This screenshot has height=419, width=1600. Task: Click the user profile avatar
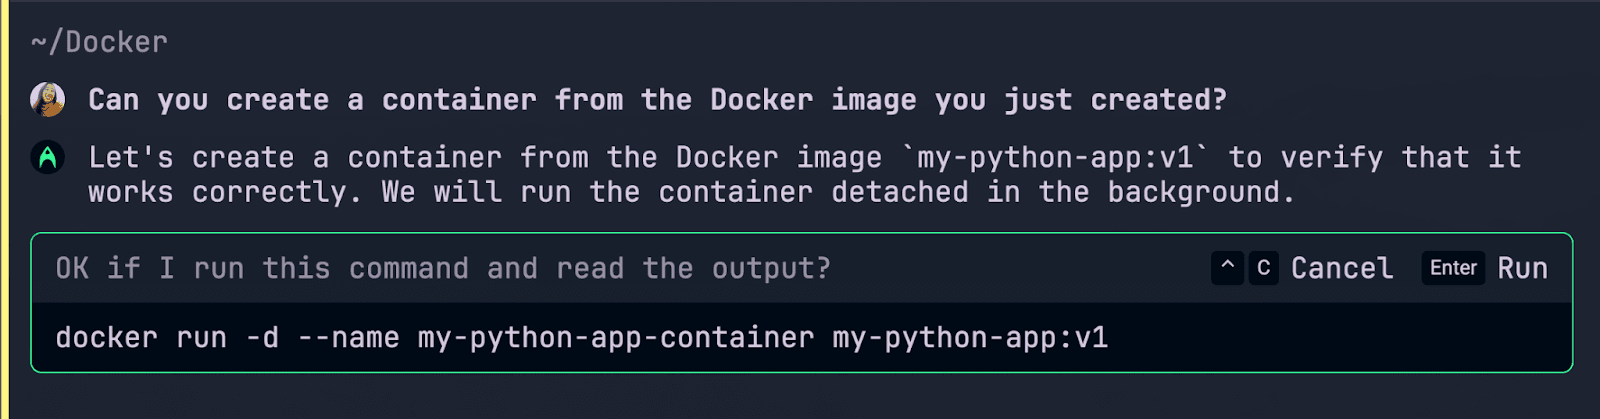coord(47,99)
